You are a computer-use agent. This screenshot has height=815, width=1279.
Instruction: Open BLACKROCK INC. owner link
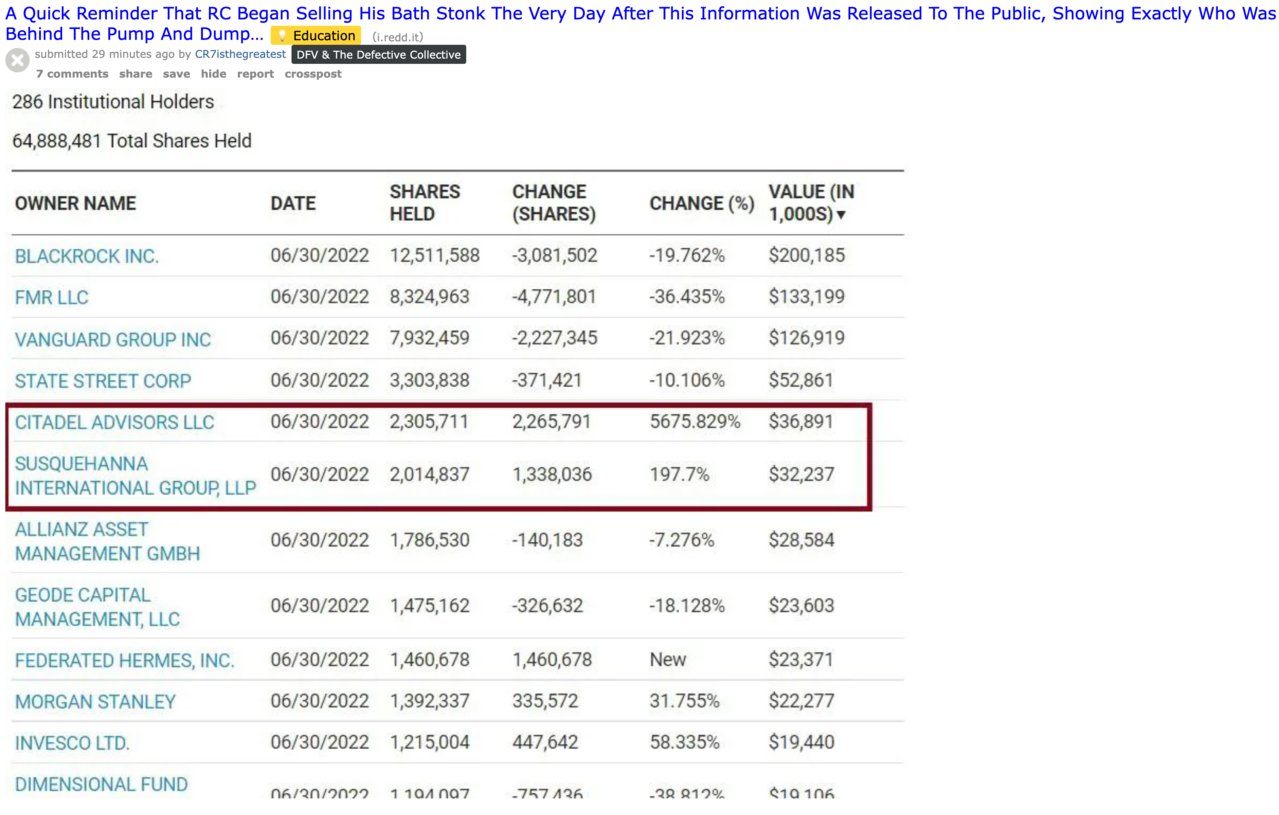tap(87, 256)
